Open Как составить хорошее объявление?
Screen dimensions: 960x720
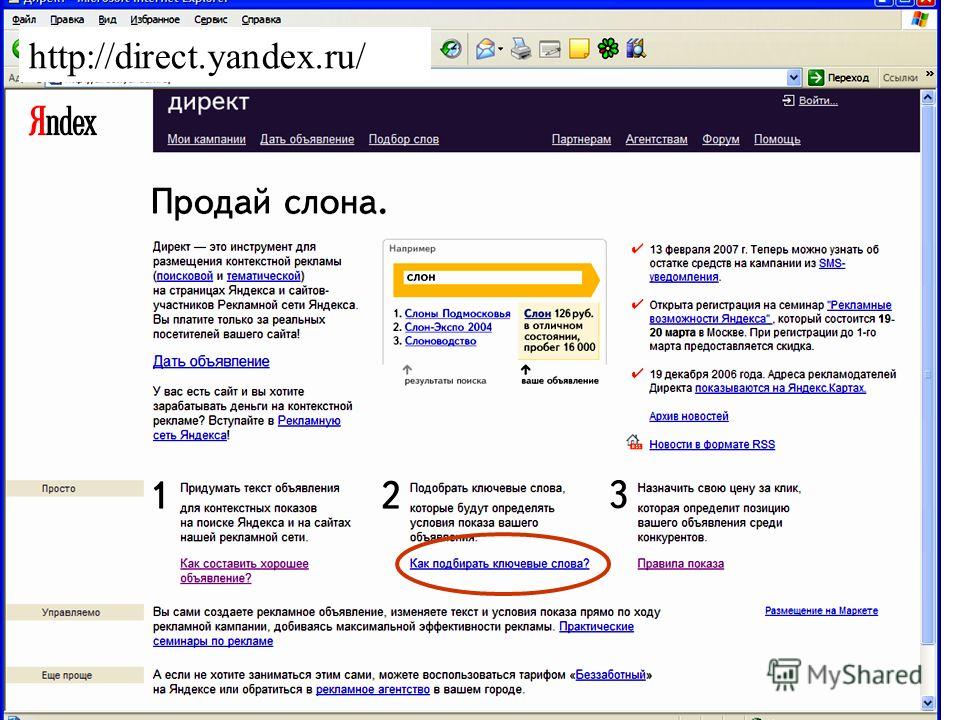[244, 571]
